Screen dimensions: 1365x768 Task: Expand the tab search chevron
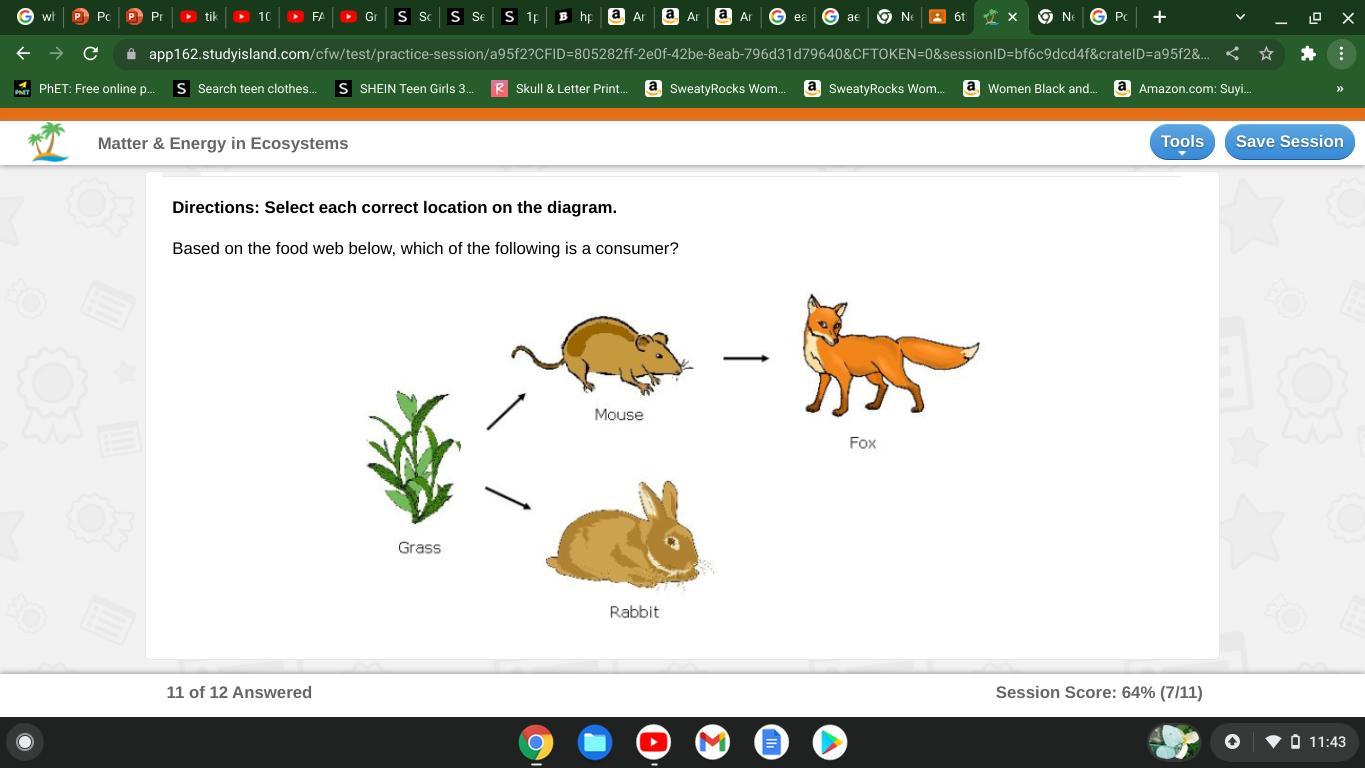(1240, 17)
